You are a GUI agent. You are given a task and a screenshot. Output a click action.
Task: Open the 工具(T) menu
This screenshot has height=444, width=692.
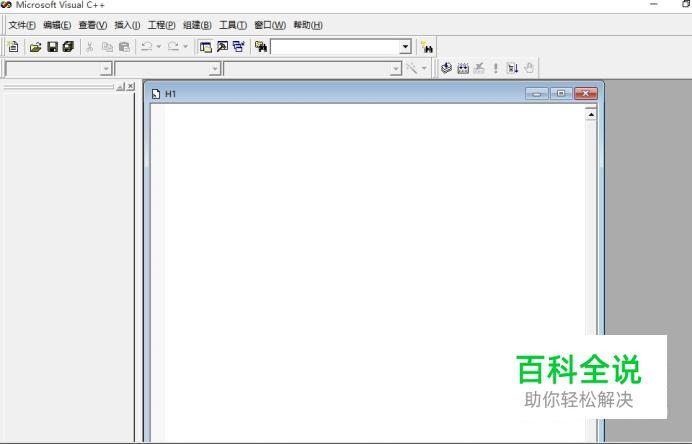(233, 25)
